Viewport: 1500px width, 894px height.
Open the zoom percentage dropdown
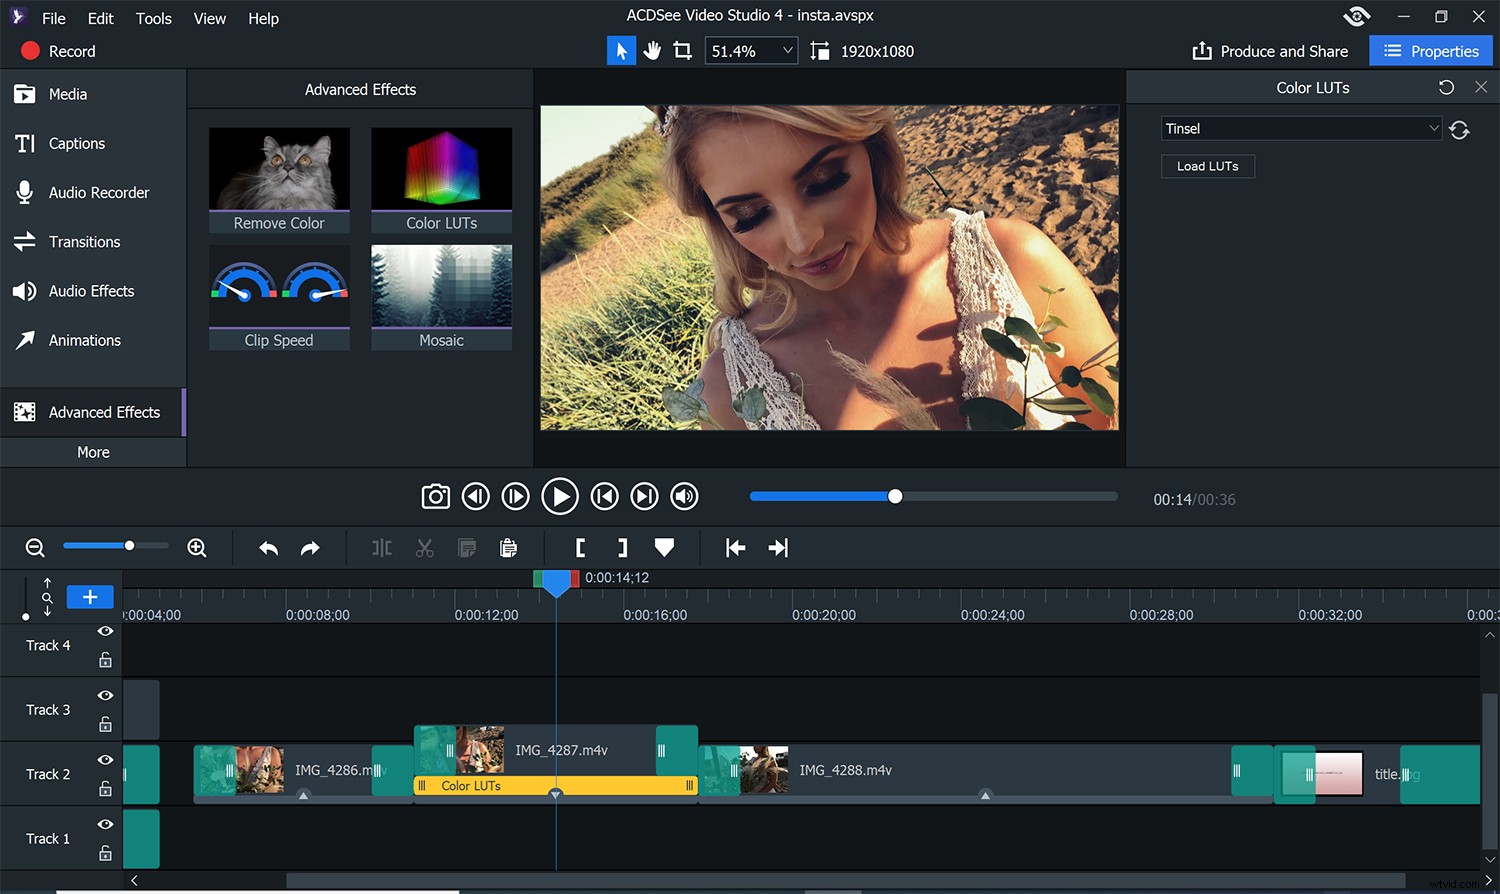coord(787,50)
